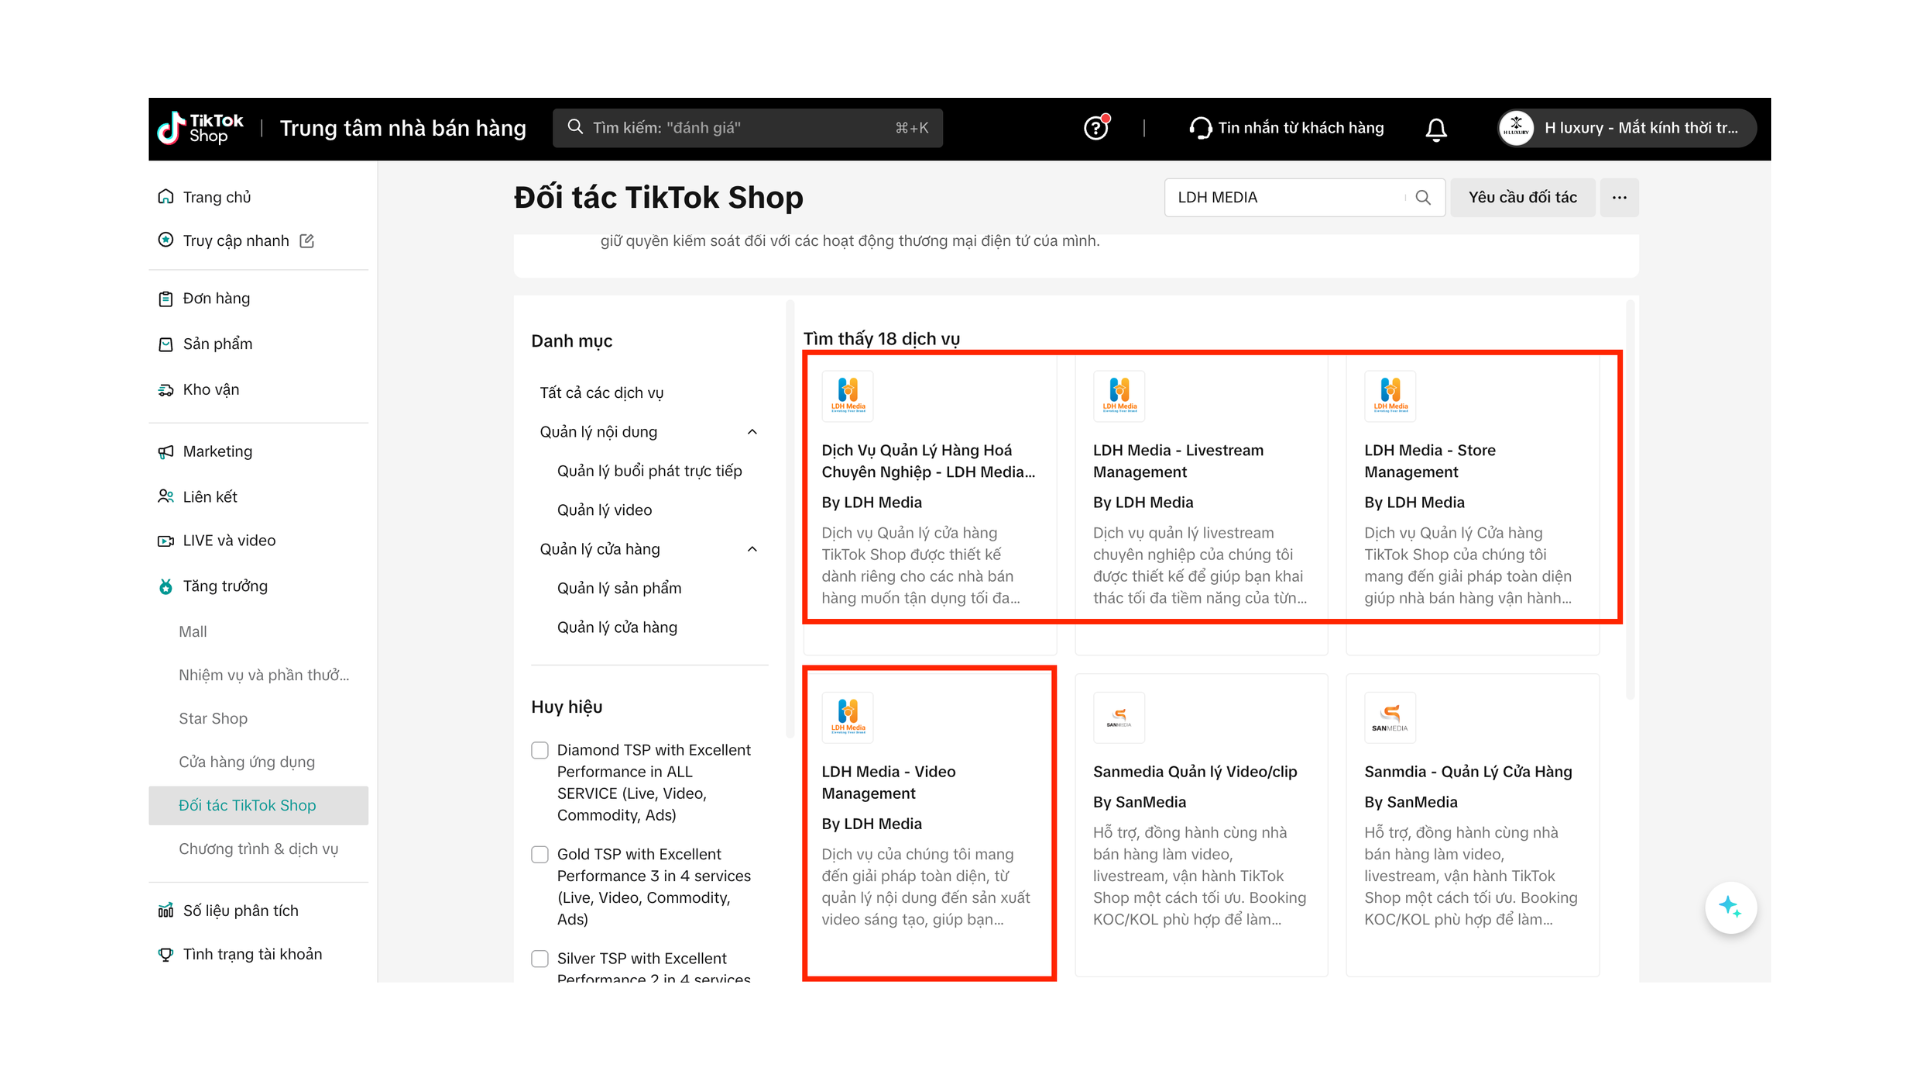Check Silver TSP with Excellent Performance badge
The width and height of the screenshot is (1920, 1080).
coord(540,958)
